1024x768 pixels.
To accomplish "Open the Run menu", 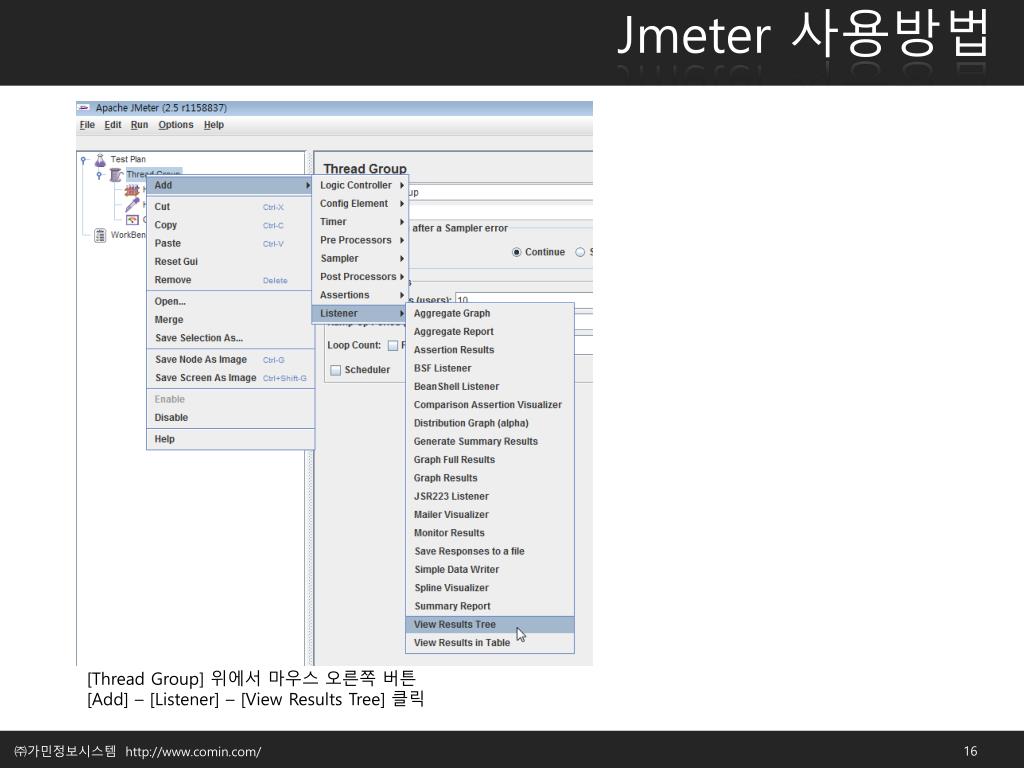I will tap(139, 125).
